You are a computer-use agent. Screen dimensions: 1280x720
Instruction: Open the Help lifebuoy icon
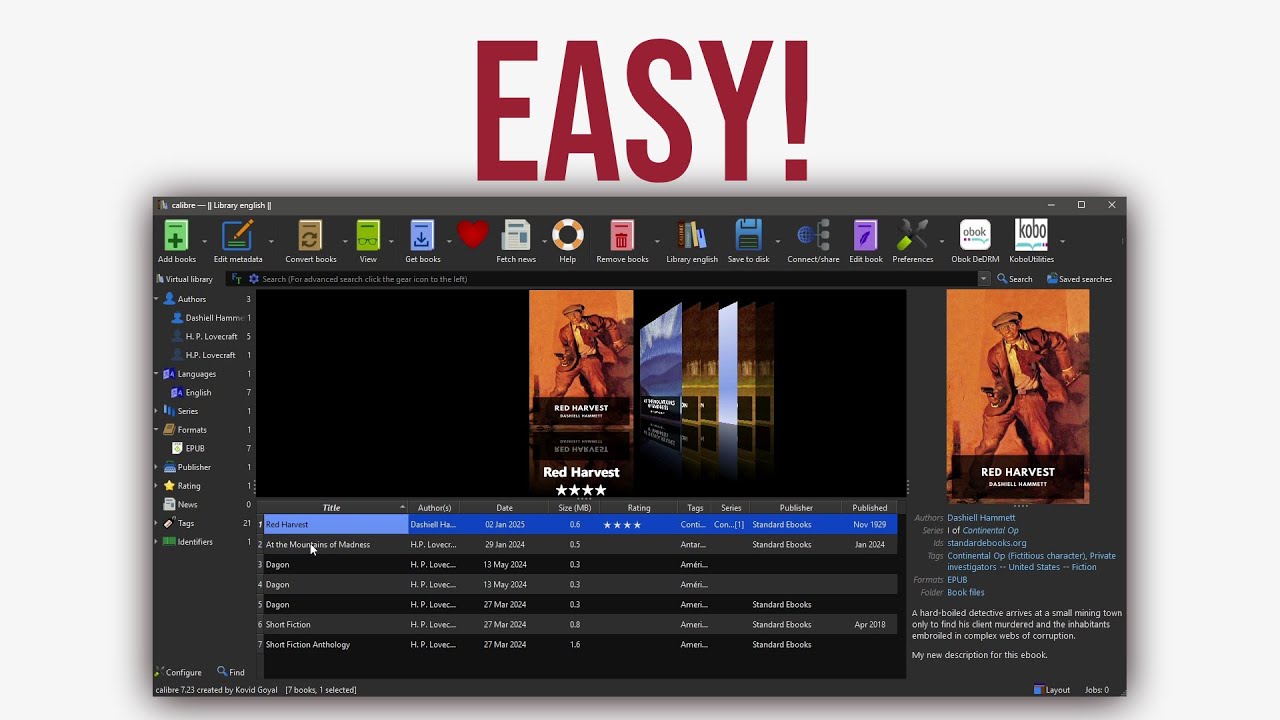567,236
